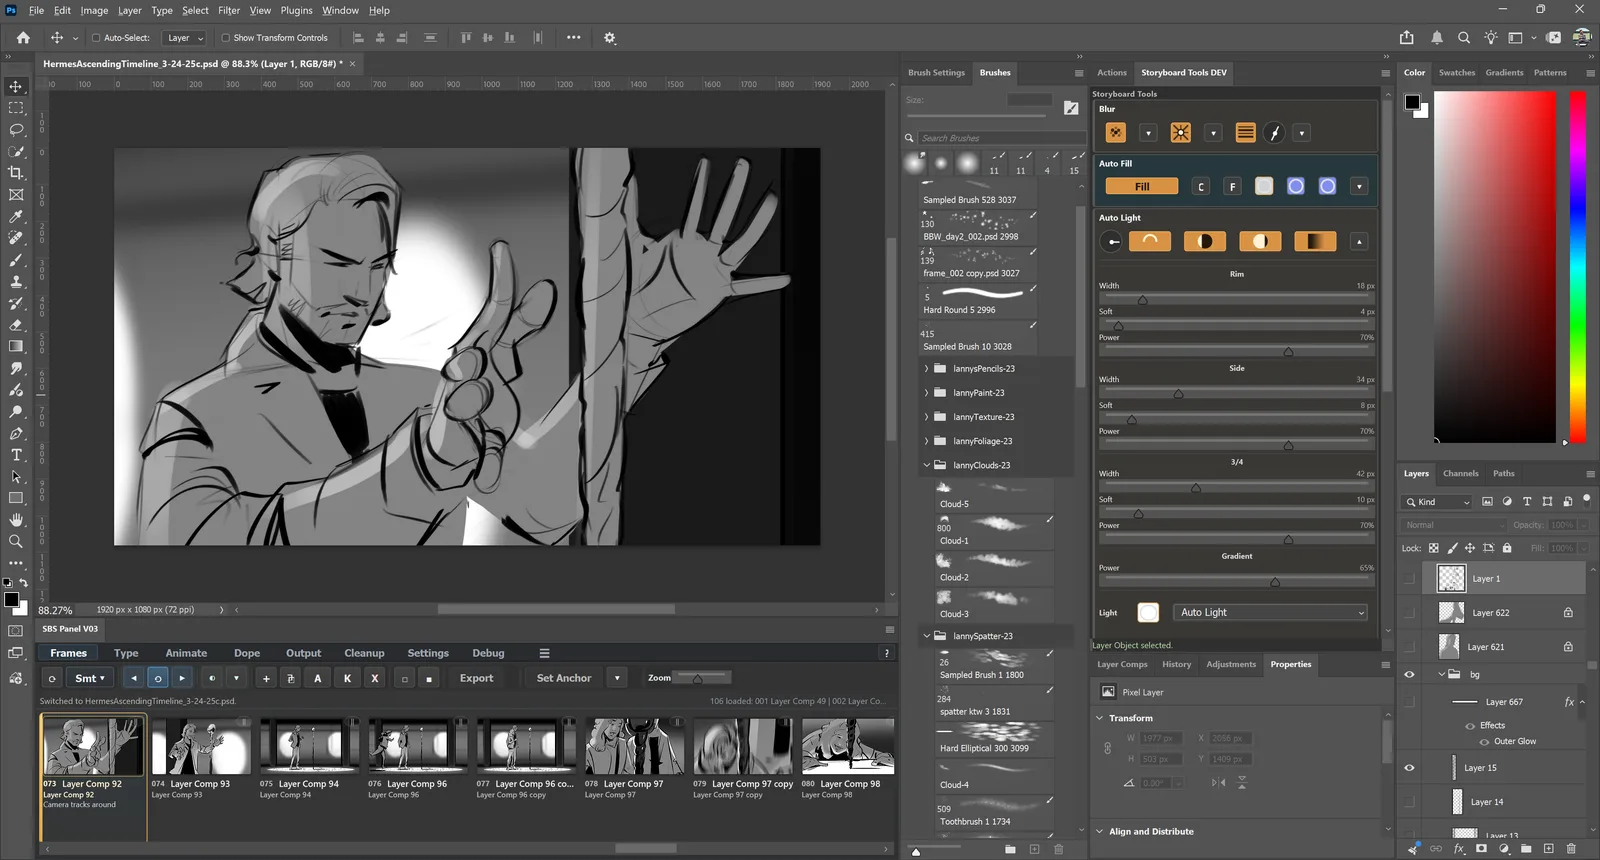Viewport: 1600px width, 860px height.
Task: Select the Gradient tool
Action: (x=16, y=347)
